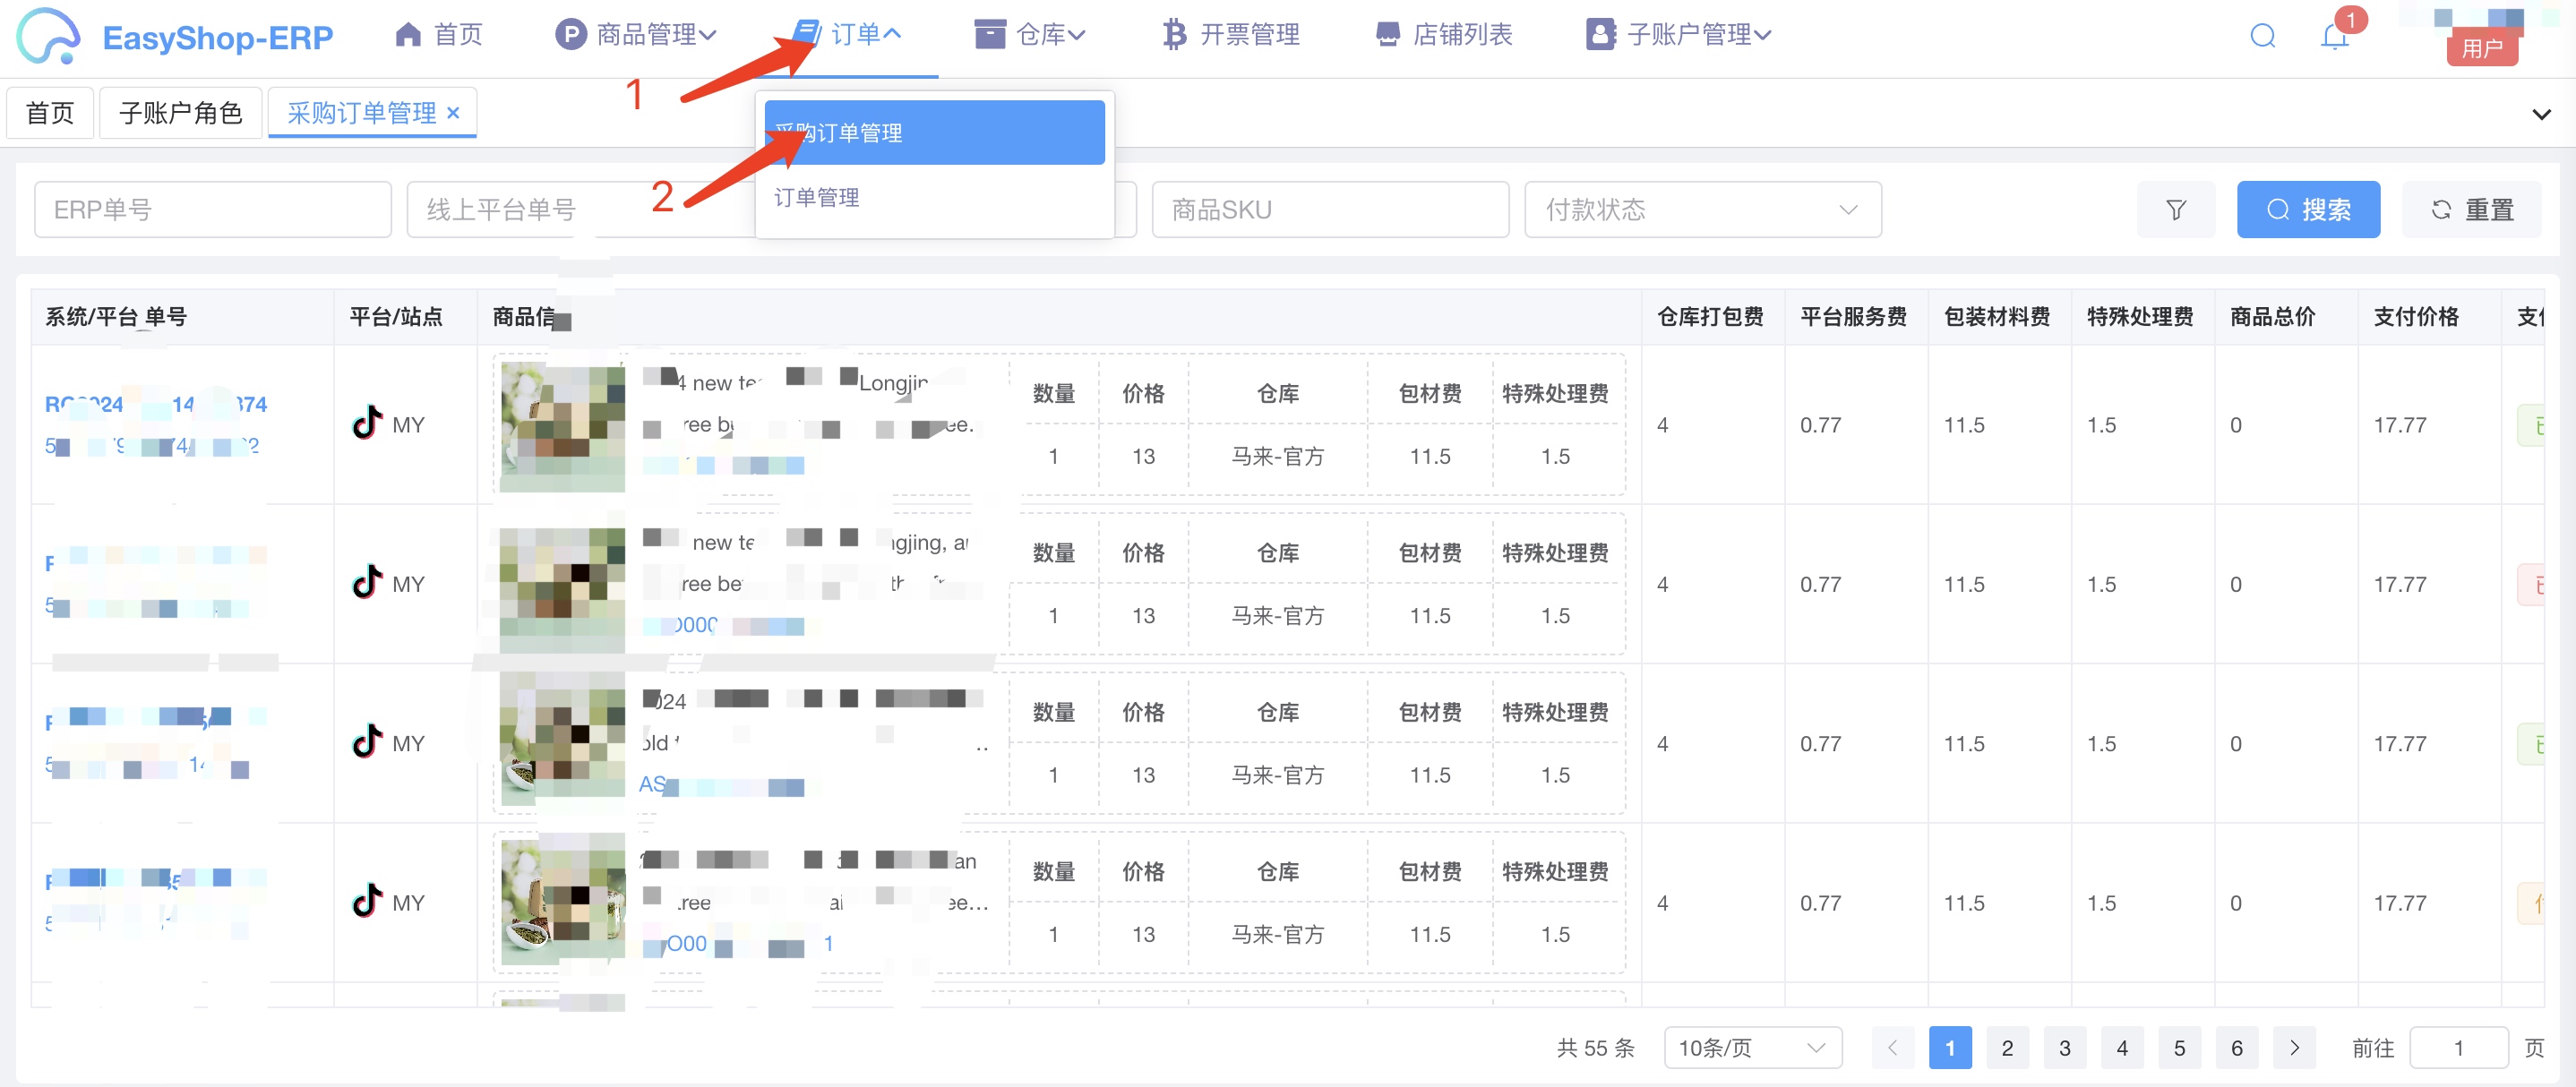Click fourth row product thumbnail
This screenshot has width=2576, height=1087.
coord(562,901)
